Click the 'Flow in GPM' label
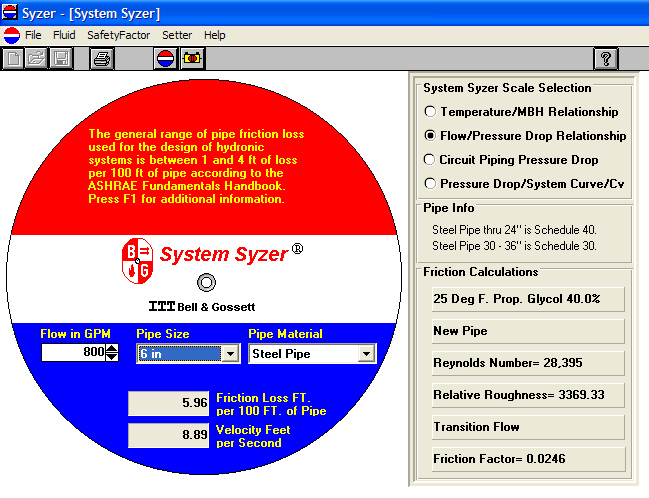 pyautogui.click(x=75, y=334)
